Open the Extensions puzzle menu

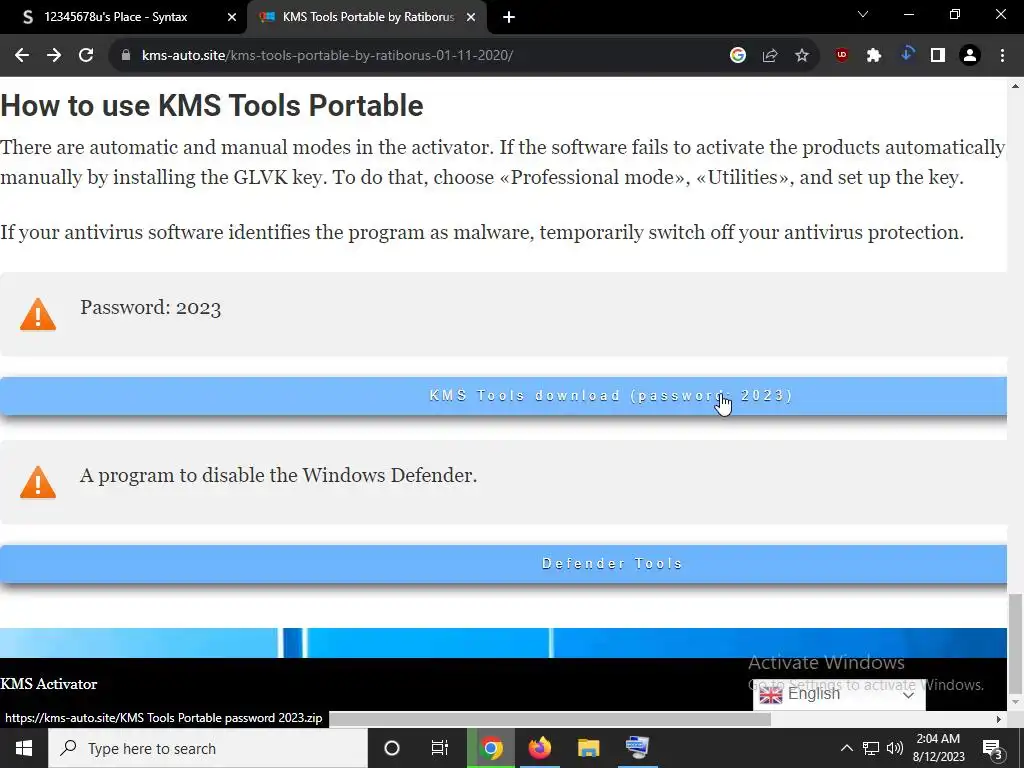click(874, 56)
